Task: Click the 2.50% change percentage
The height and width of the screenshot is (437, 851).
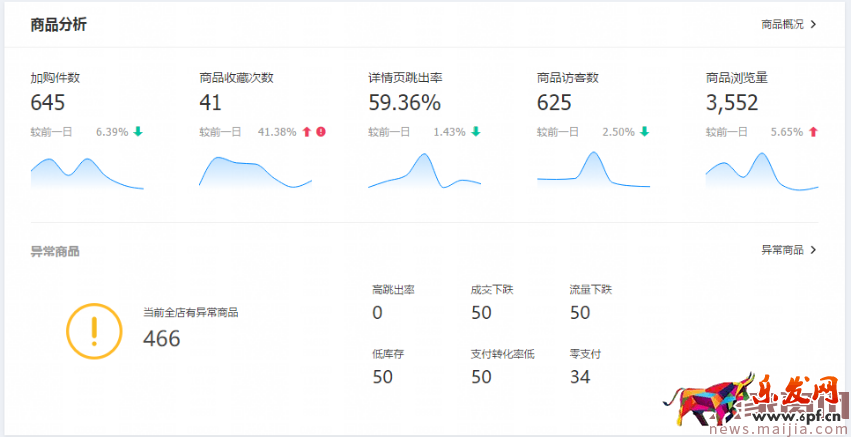Action: pyautogui.click(x=619, y=132)
